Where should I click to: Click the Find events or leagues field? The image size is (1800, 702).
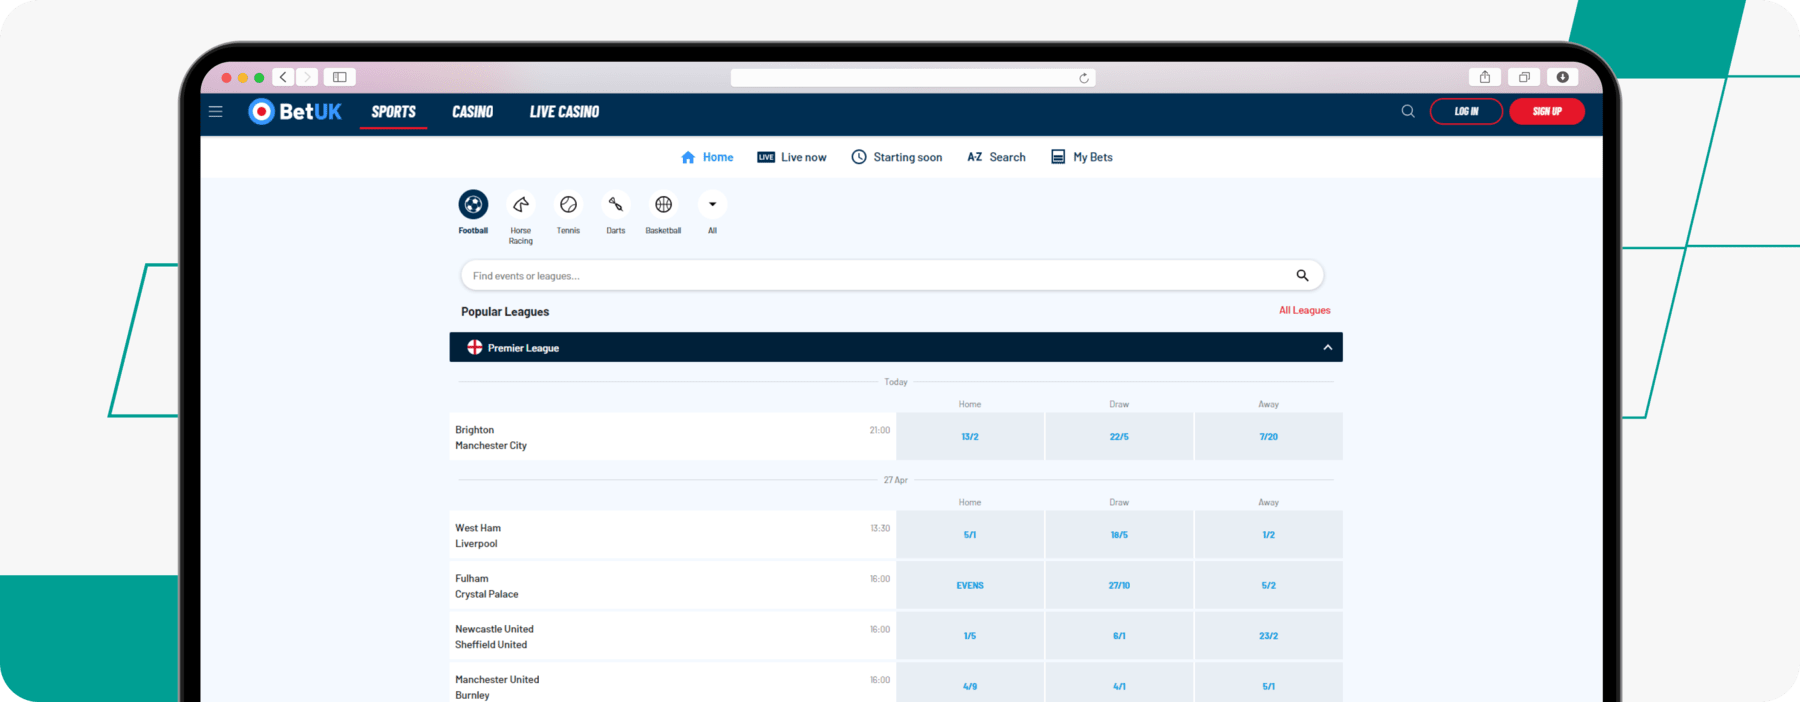pos(892,275)
